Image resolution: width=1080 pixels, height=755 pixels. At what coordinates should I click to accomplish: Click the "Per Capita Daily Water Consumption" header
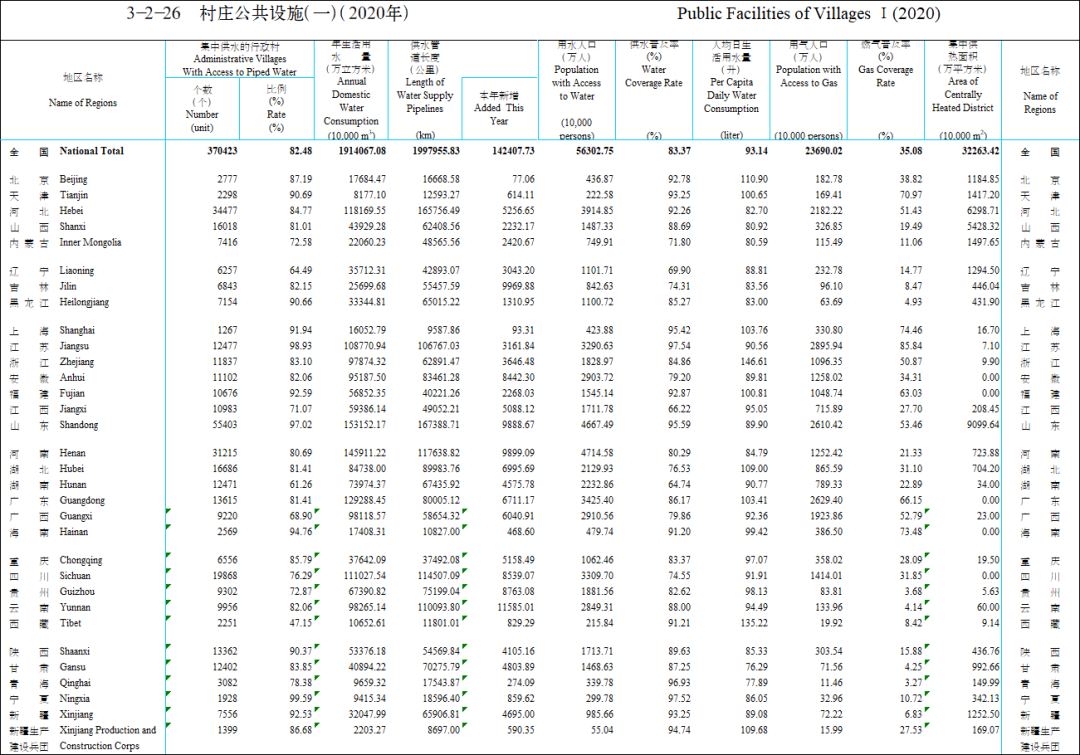pyautogui.click(x=731, y=96)
